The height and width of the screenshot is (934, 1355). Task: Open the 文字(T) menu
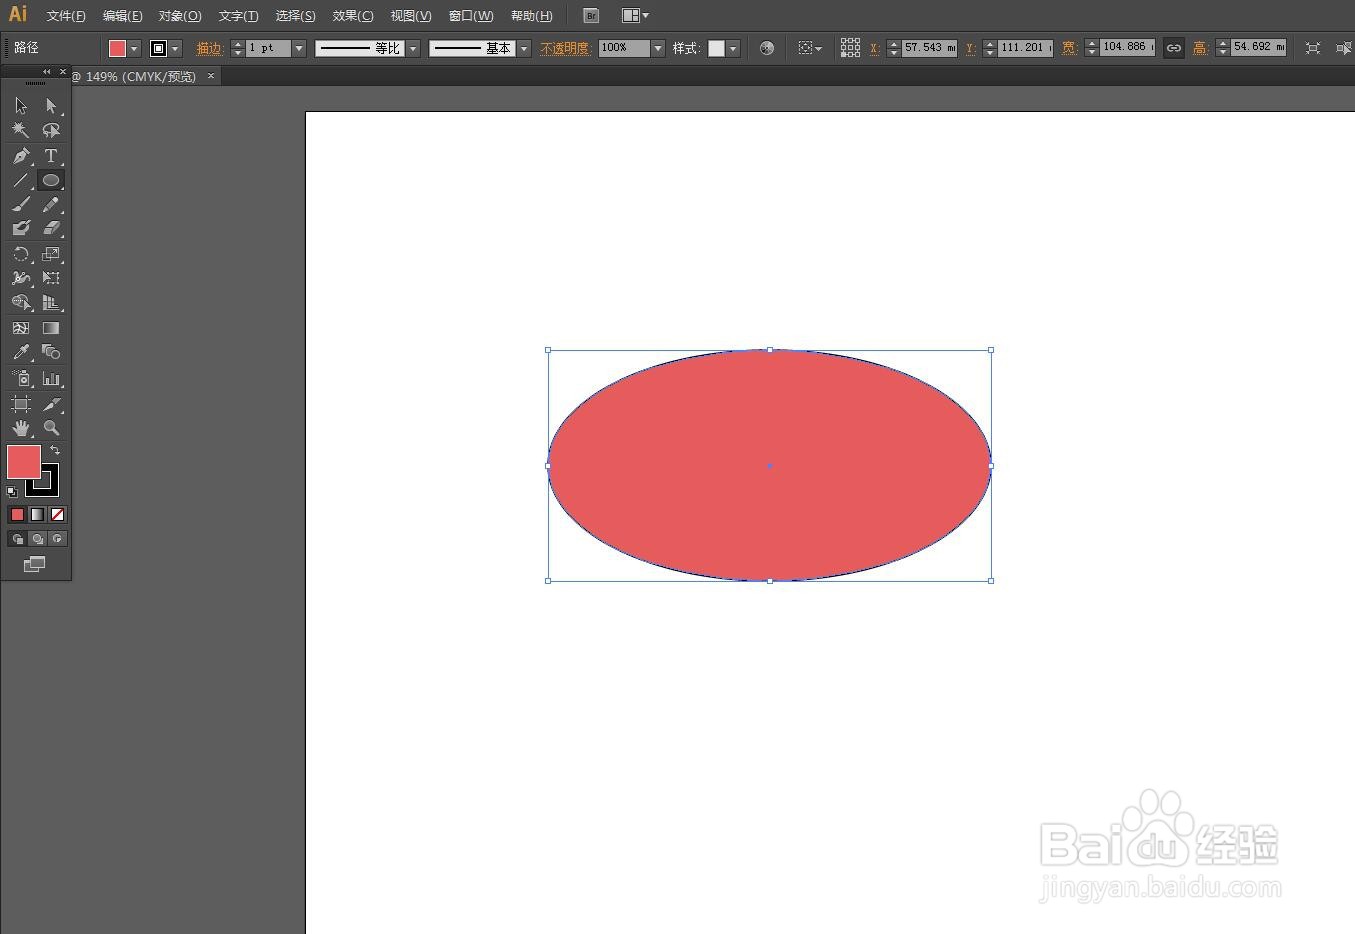(238, 16)
